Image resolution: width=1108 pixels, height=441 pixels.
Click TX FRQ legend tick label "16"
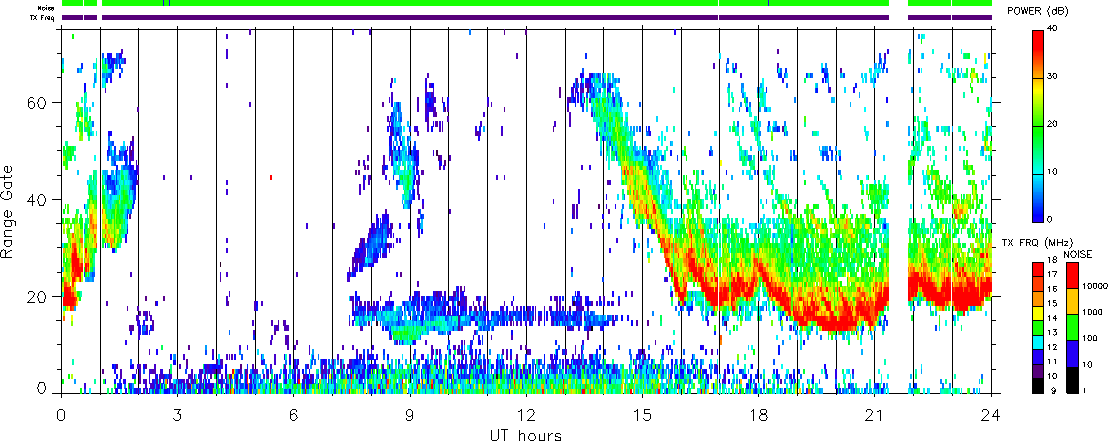pyautogui.click(x=1052, y=289)
